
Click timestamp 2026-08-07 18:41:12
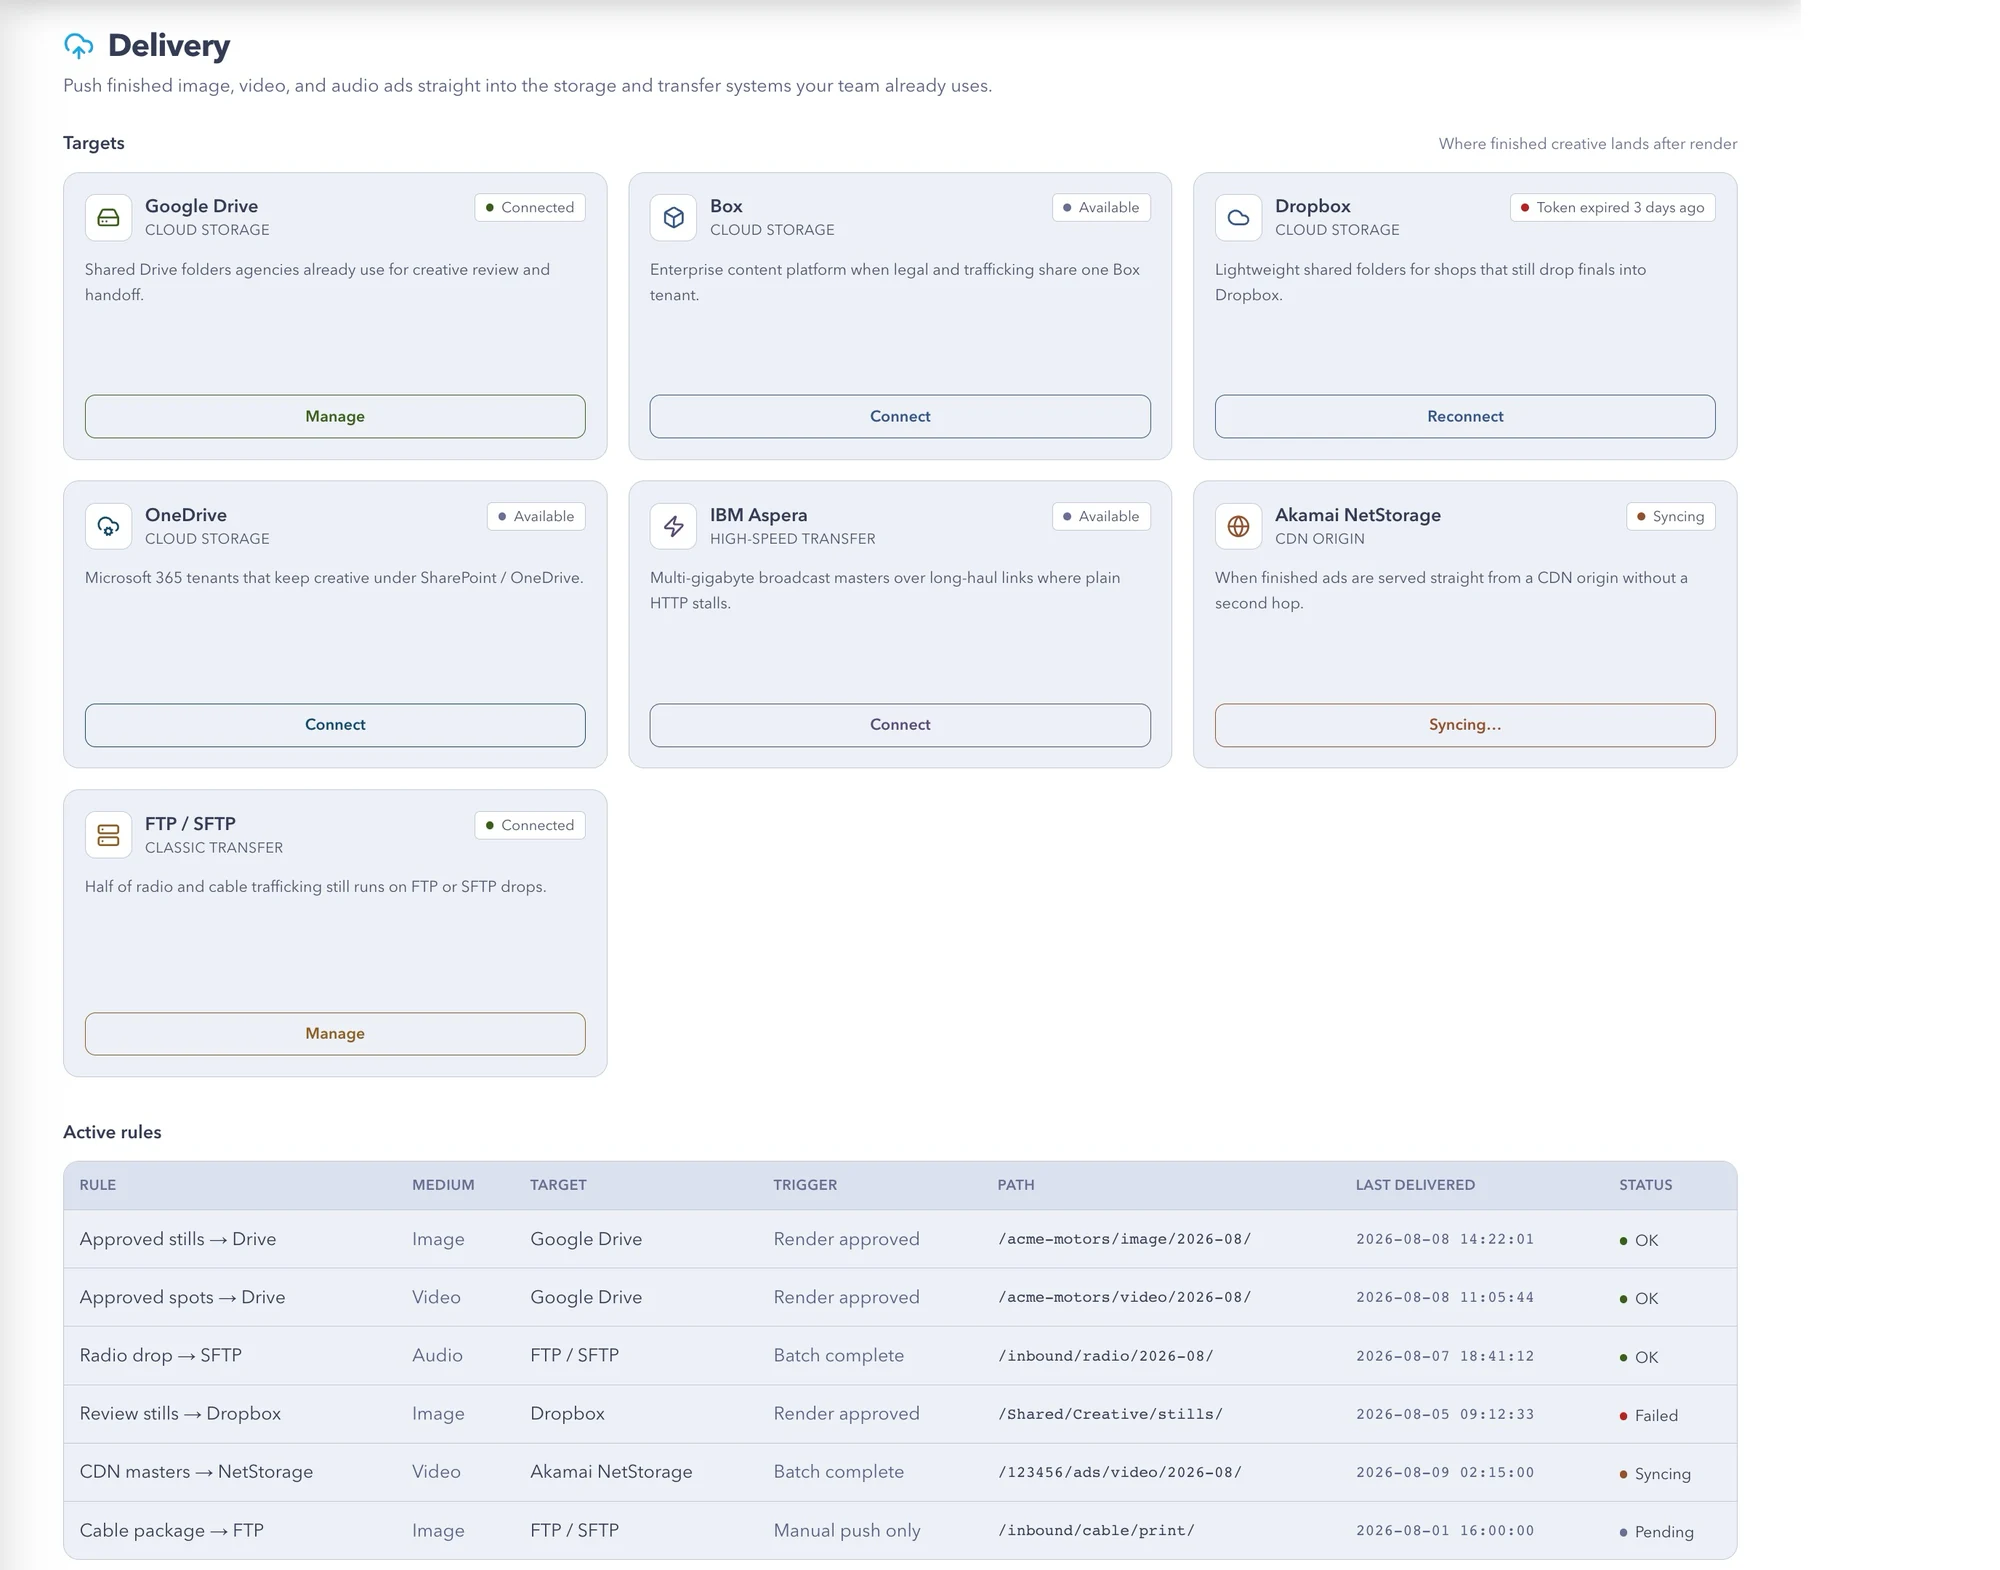click(1445, 1356)
